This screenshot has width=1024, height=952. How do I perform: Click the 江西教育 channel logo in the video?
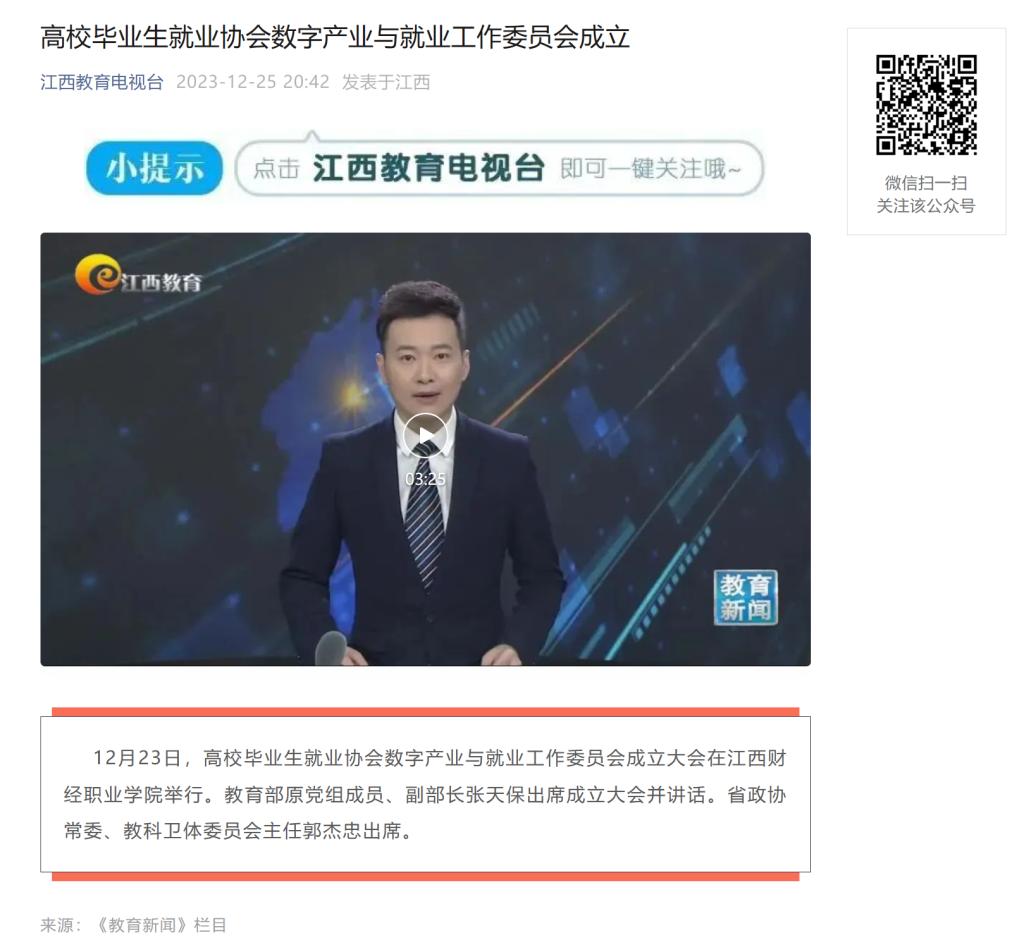pos(138,275)
